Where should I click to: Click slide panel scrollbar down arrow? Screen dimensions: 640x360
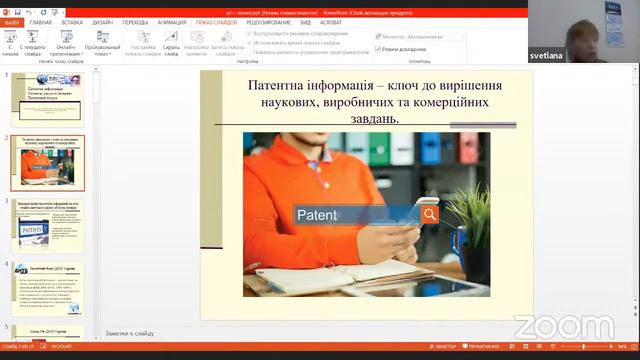pos(96,338)
